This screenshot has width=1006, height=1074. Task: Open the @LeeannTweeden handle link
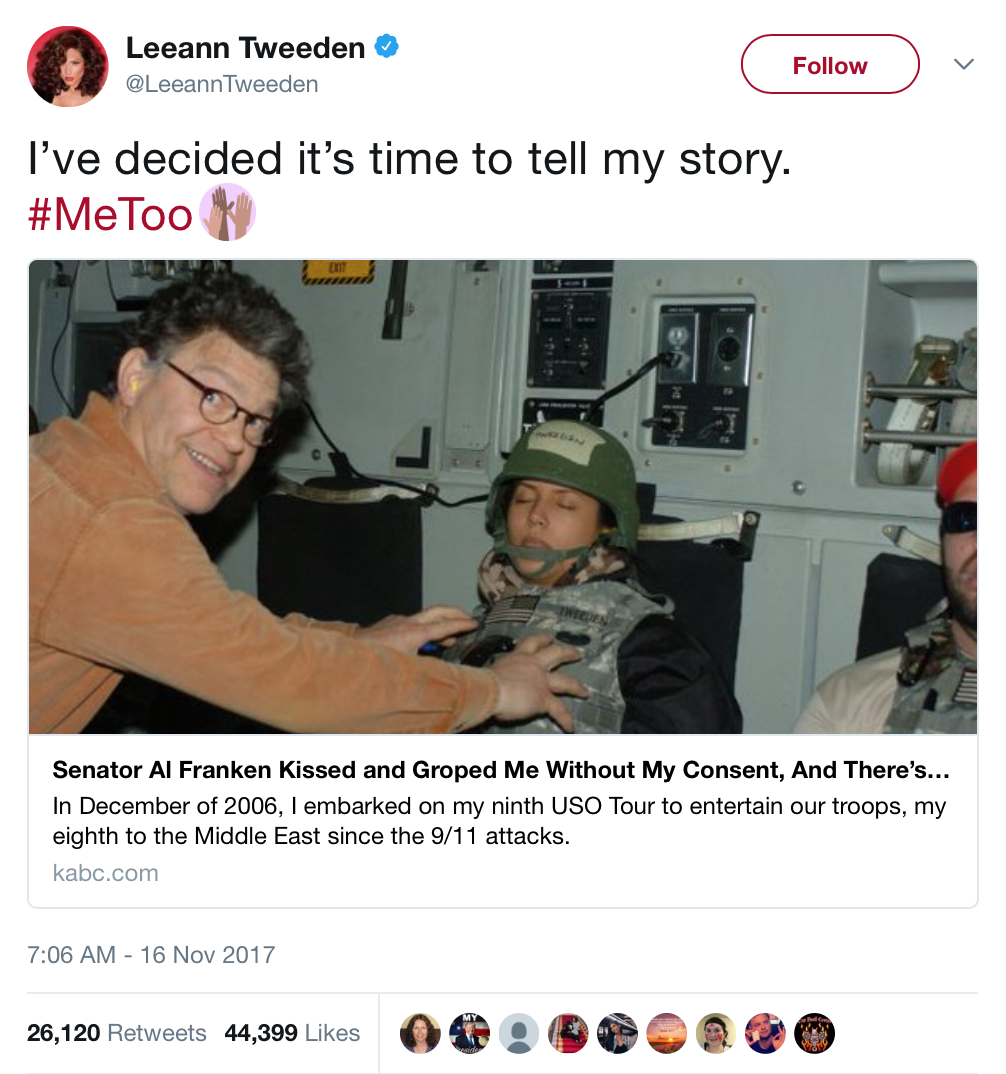222,84
